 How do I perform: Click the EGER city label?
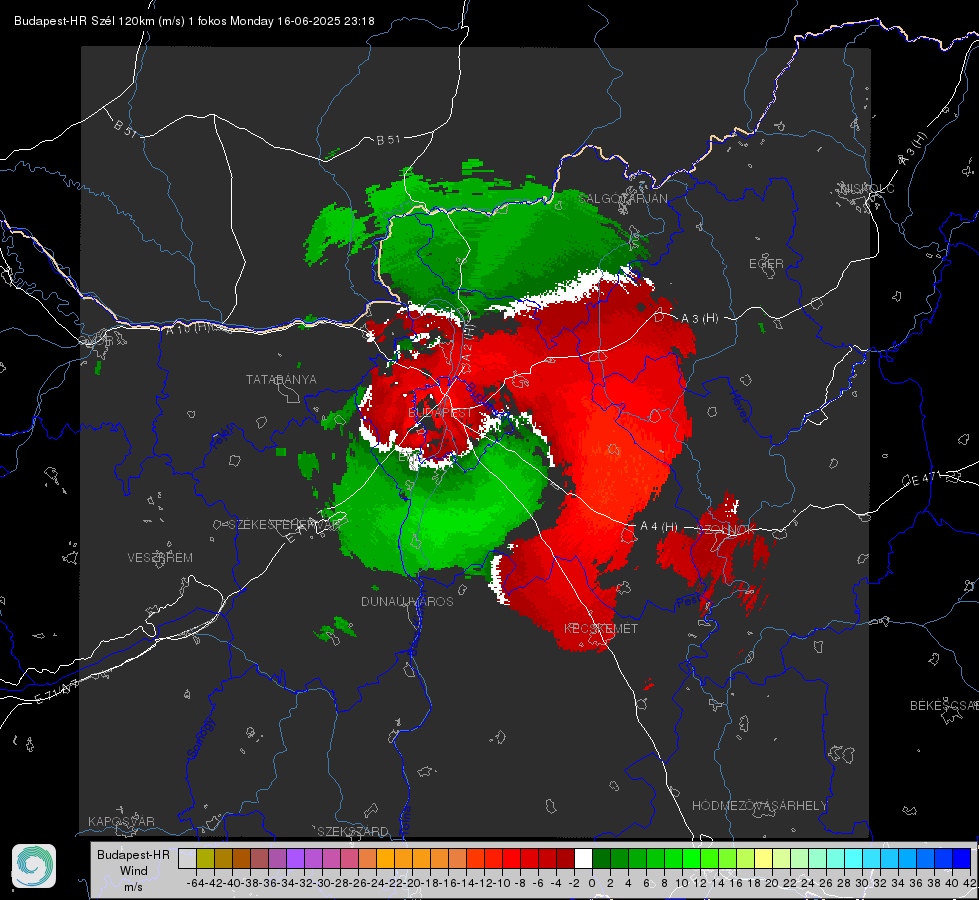[766, 264]
